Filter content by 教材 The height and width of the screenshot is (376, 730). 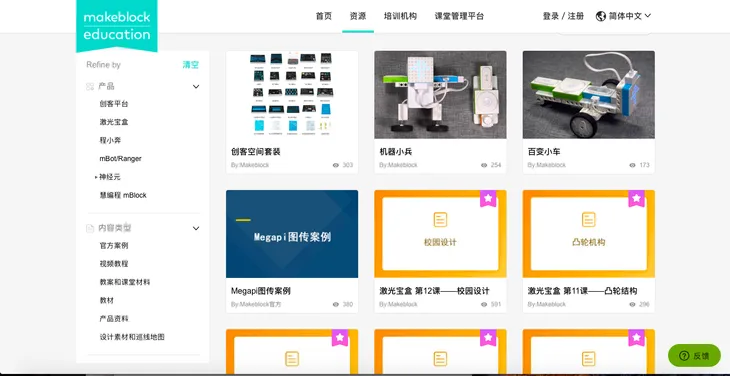(x=107, y=300)
